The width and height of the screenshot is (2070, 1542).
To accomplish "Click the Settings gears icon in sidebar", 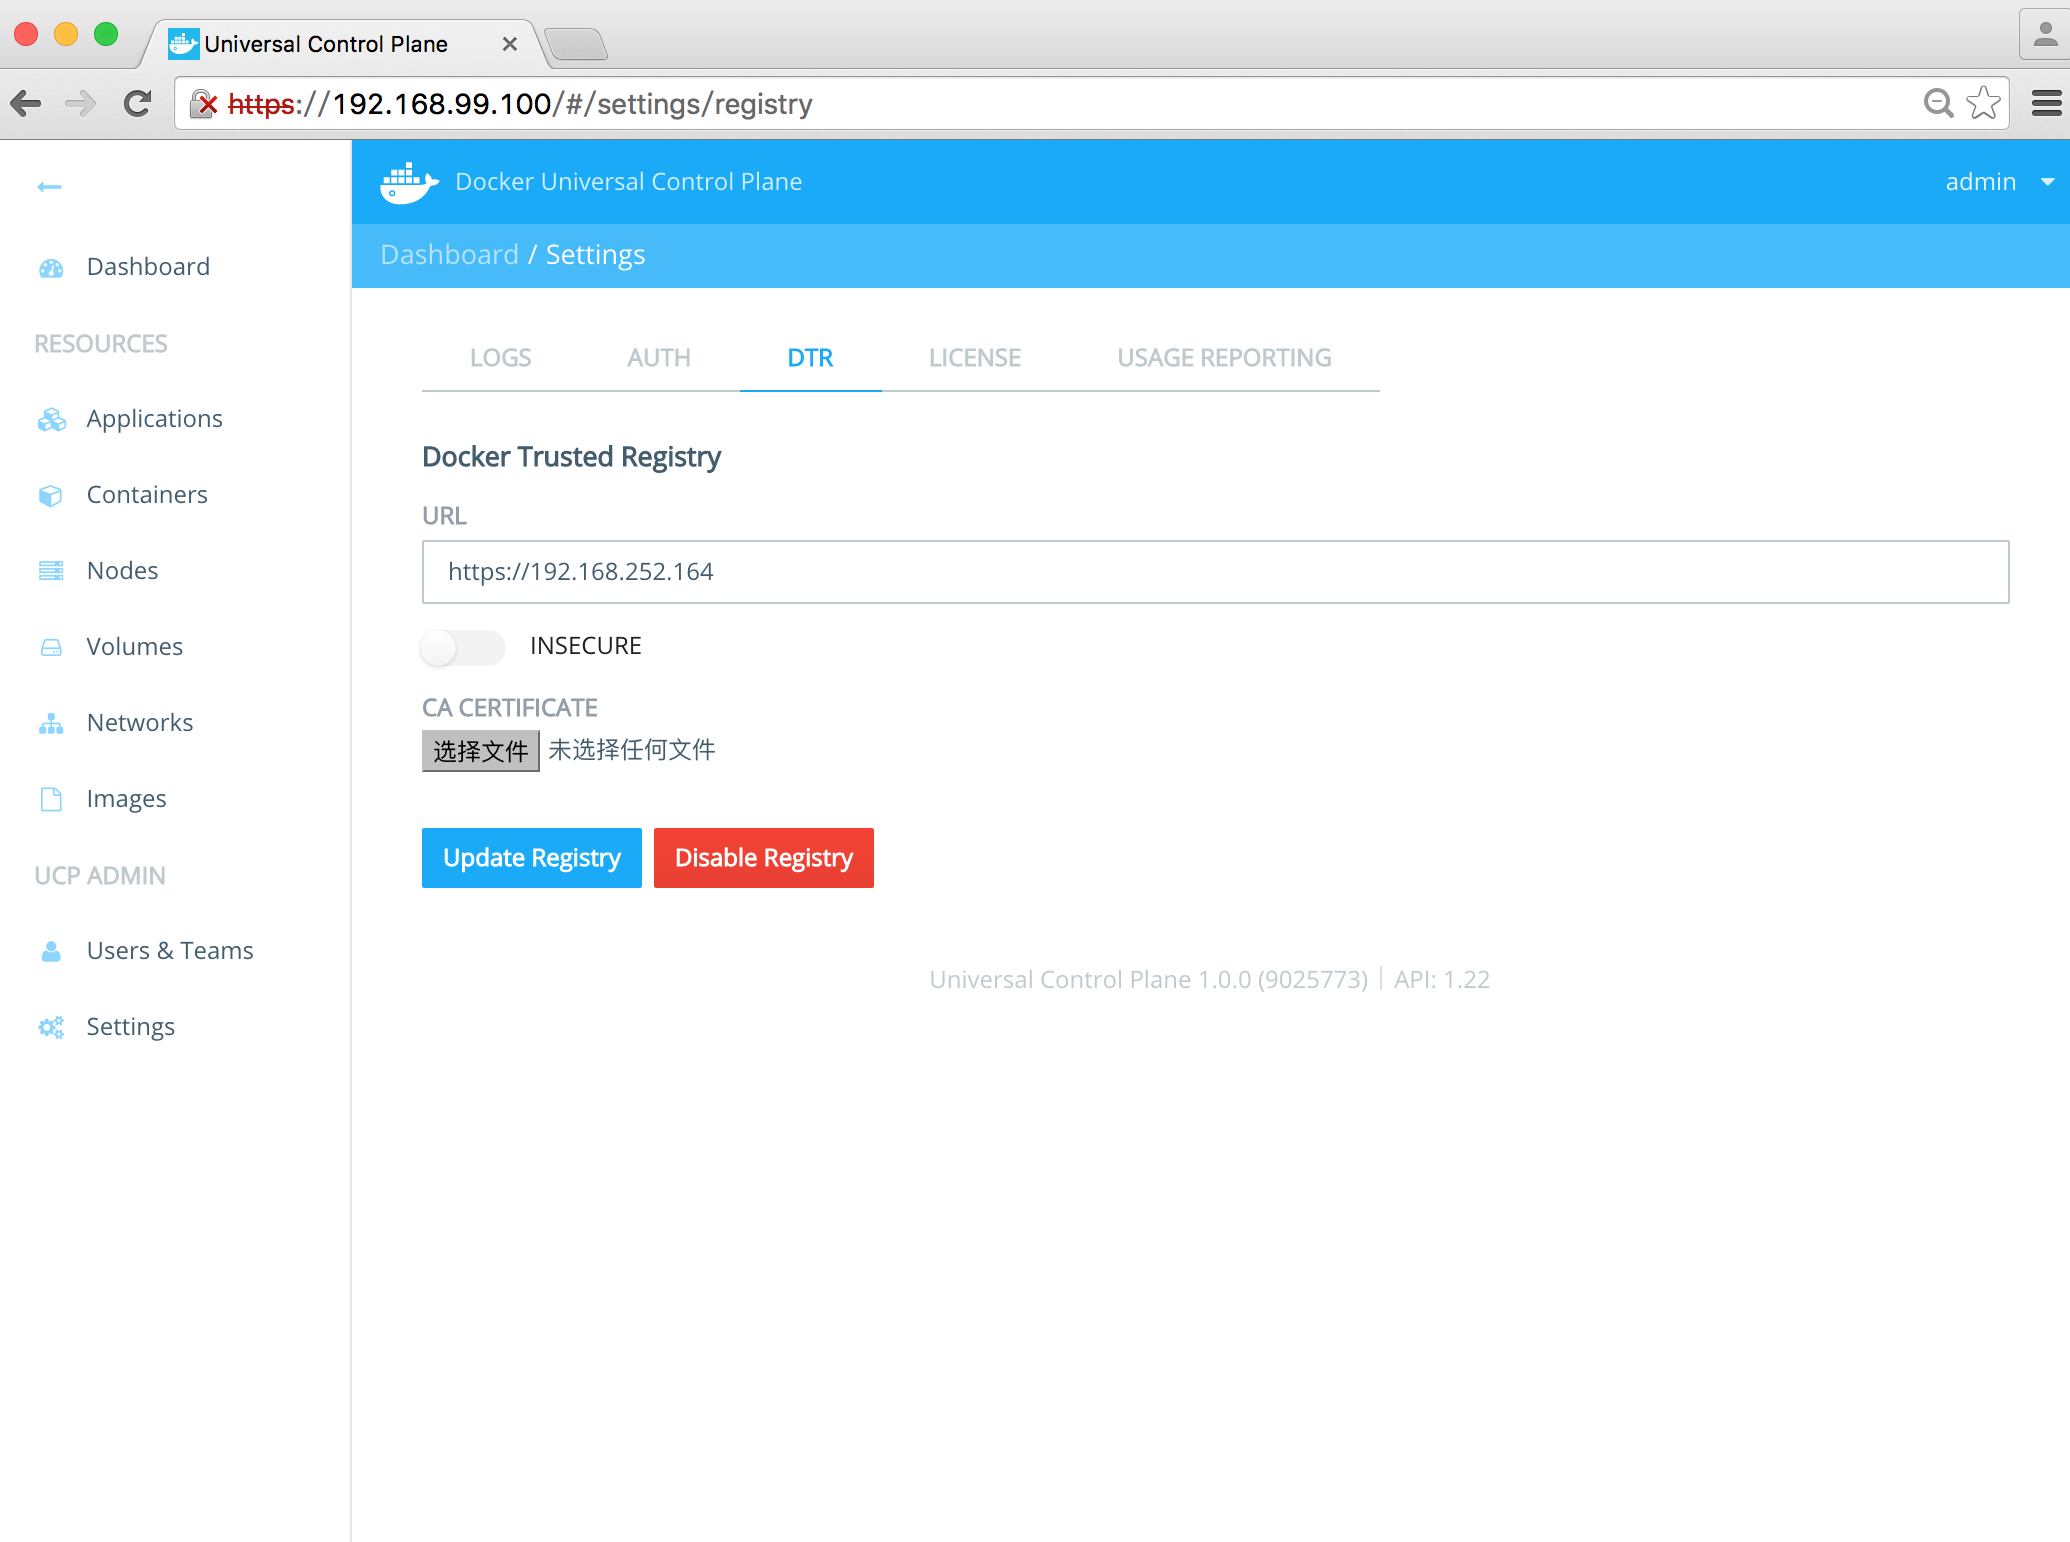I will coord(51,1027).
